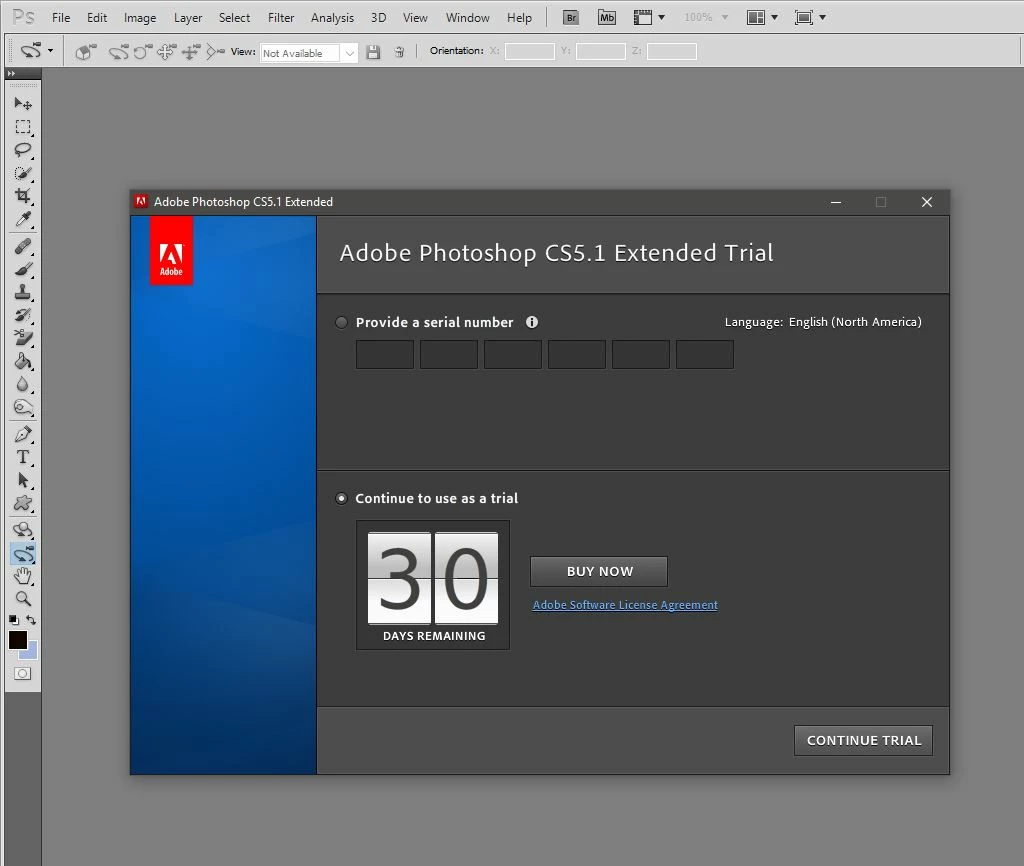Select the Horizontal Type tool
1024x866 pixels.
[23, 457]
